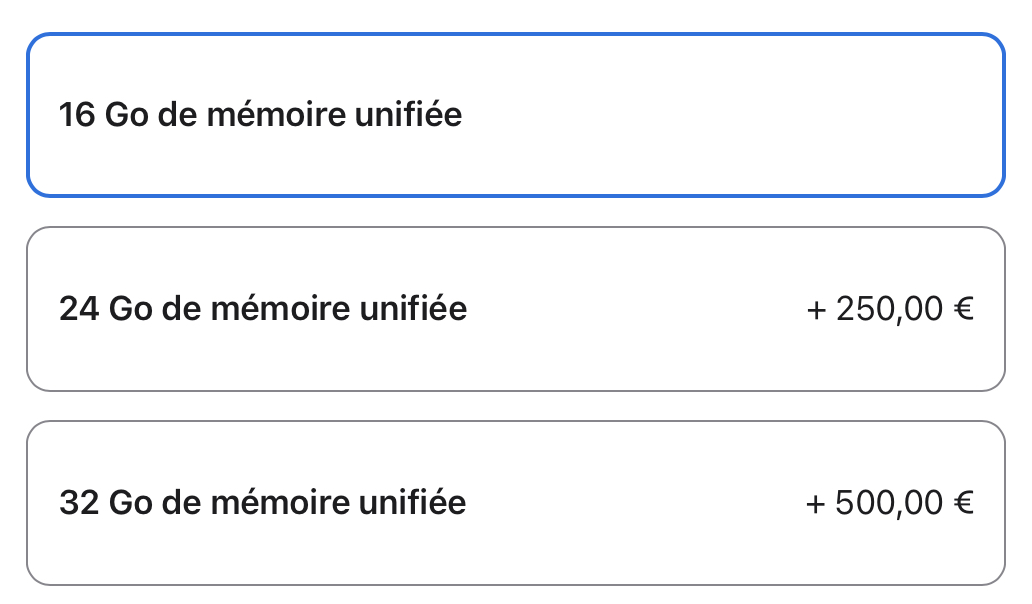Screen dimensions: 1032x604
Task: Select the bottom memory configuration card
Action: tap(515, 502)
